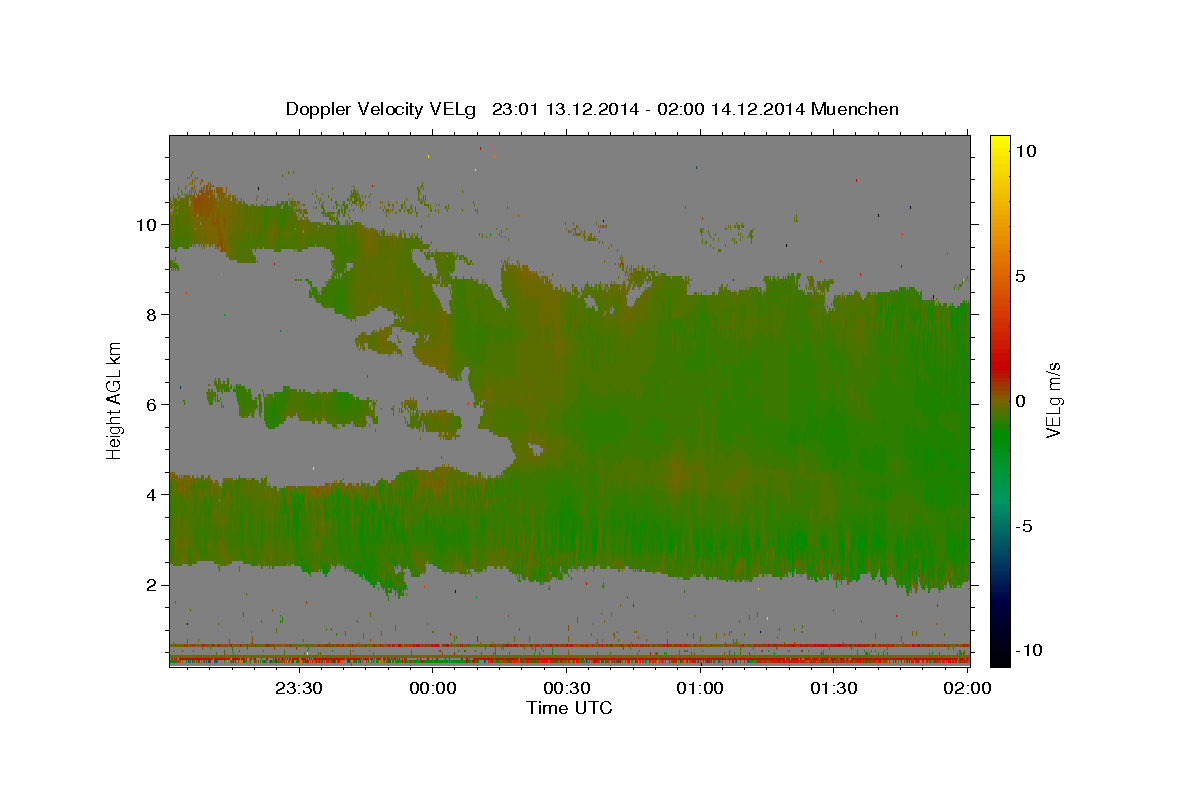Image resolution: width=1200 pixels, height=800 pixels.
Task: Click the colorbar value 5
Action: (x=1020, y=276)
